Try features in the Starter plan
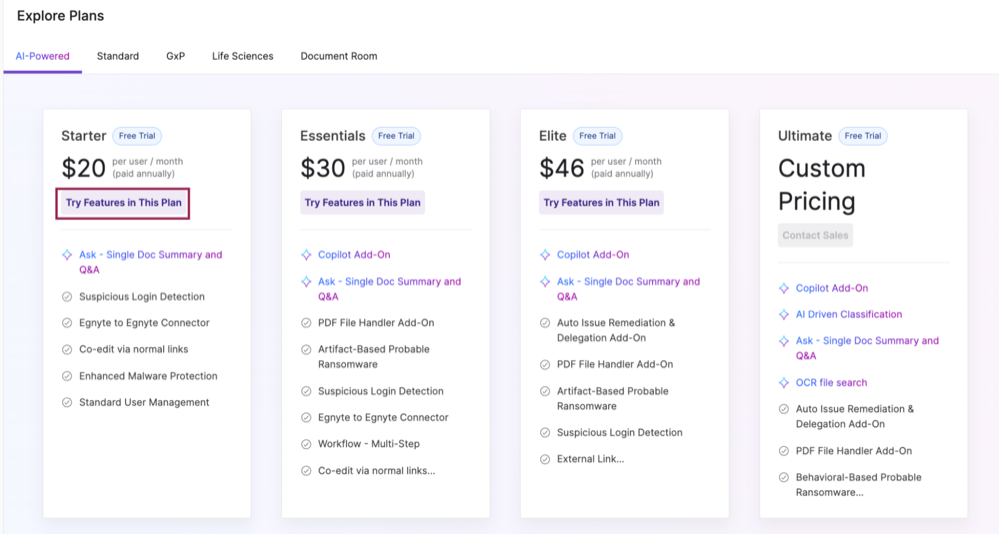This screenshot has width=999, height=534. tap(124, 203)
